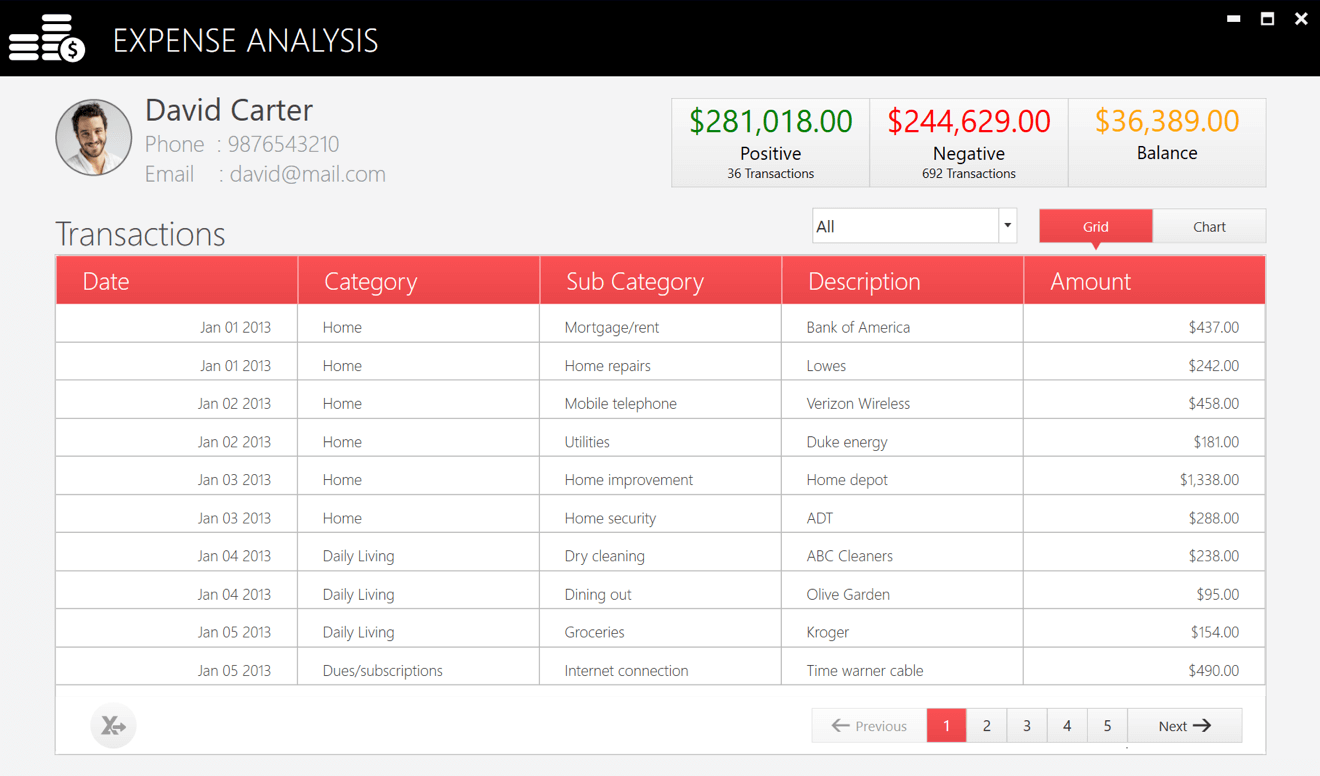Sort by the Sub Category column header
The image size is (1320, 776).
click(661, 281)
